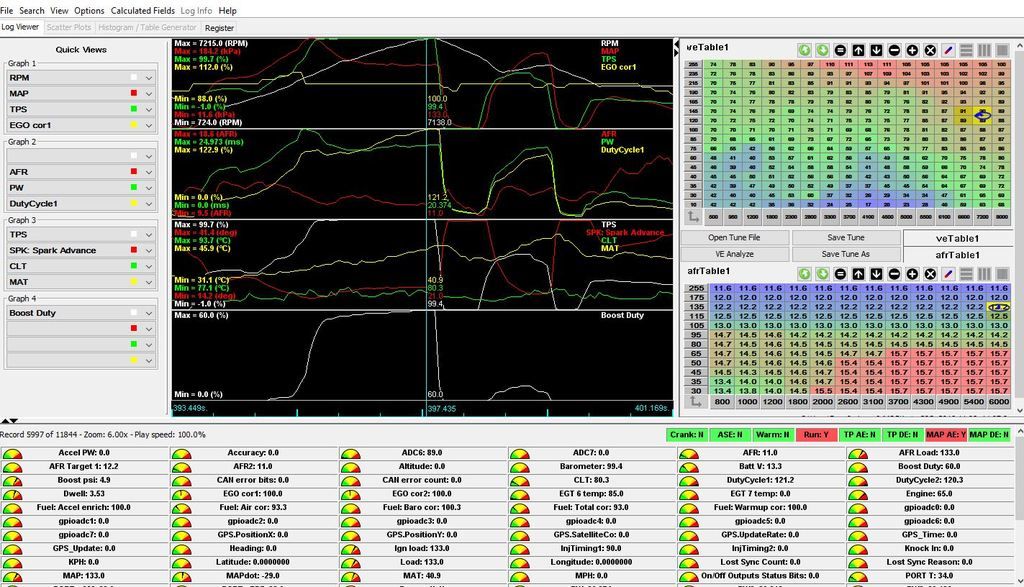
Task: Open the Options menu
Action: 89,10
